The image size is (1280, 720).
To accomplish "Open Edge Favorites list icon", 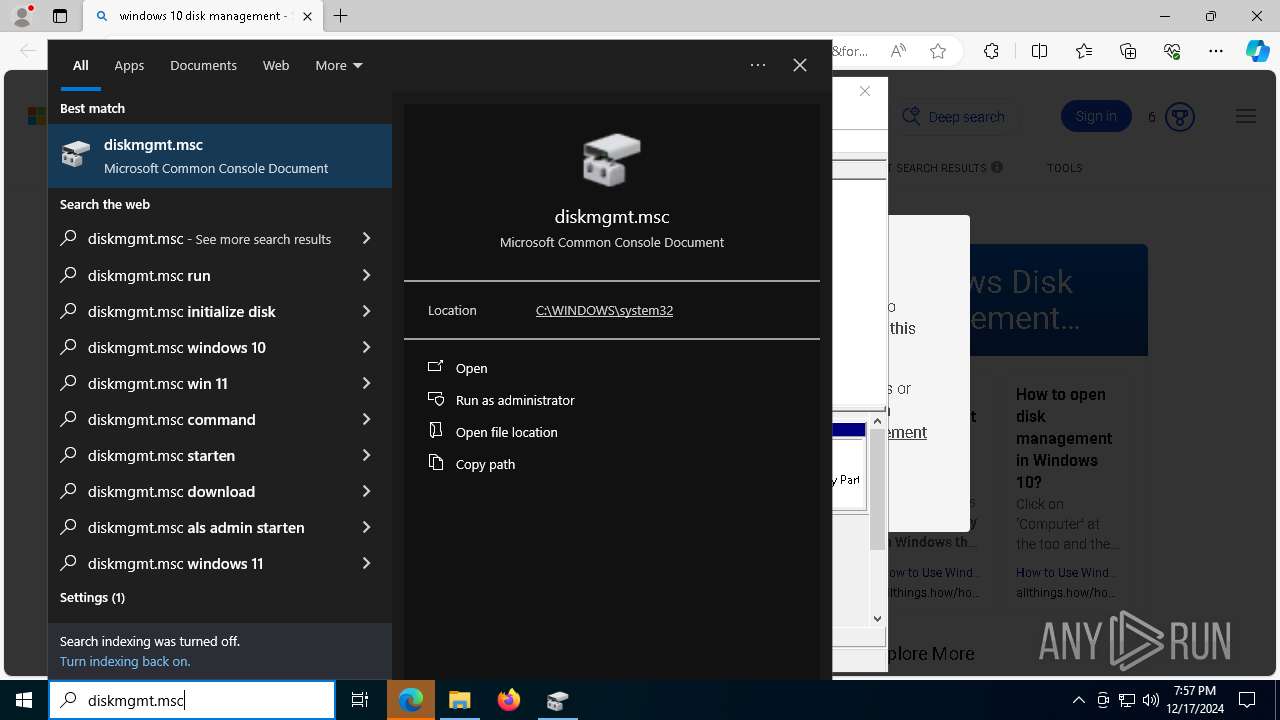I will tap(1084, 51).
